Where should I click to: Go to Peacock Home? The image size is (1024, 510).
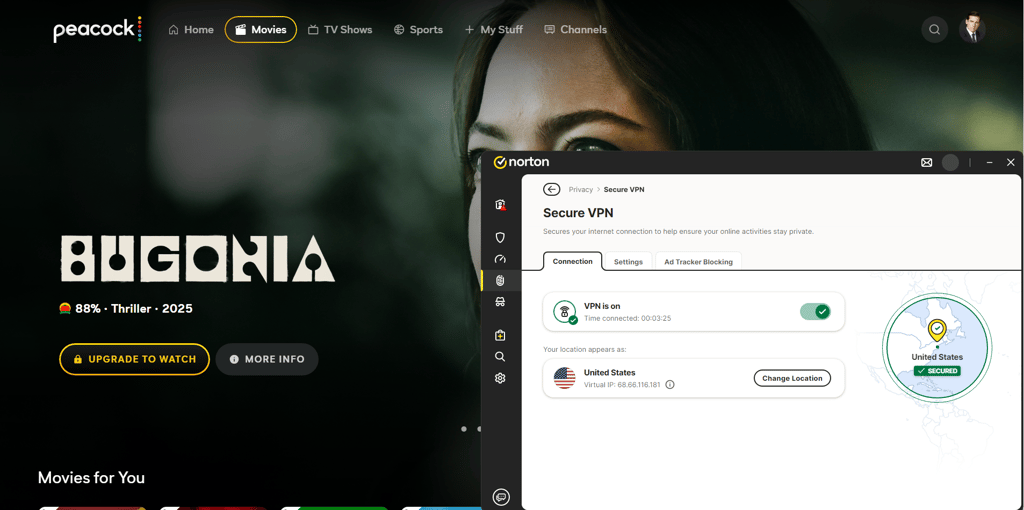[191, 29]
